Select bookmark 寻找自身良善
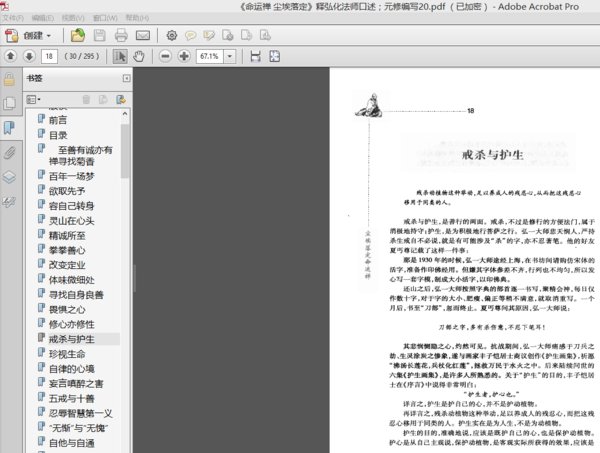This screenshot has height=453, width=600. pyautogui.click(x=76, y=295)
